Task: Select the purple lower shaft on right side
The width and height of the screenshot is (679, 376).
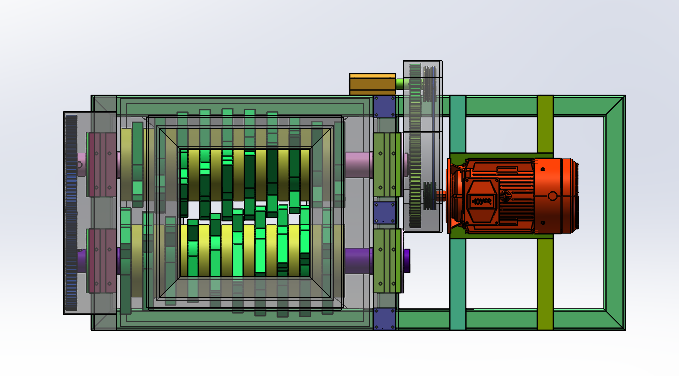Action: pos(359,260)
